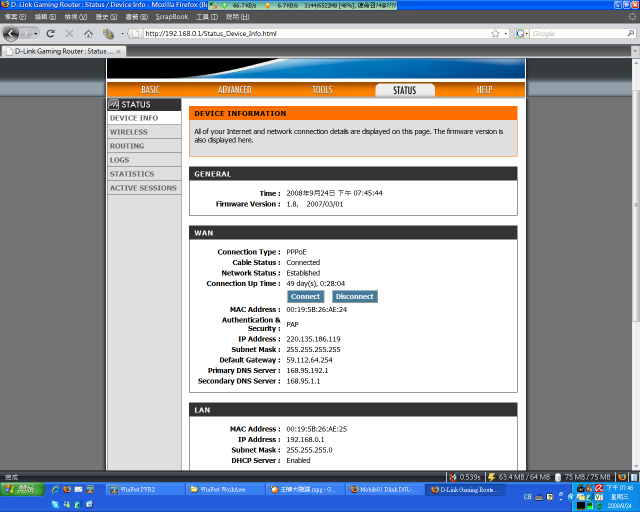Click the connection up time value
The image size is (640, 512).
[x=316, y=283]
